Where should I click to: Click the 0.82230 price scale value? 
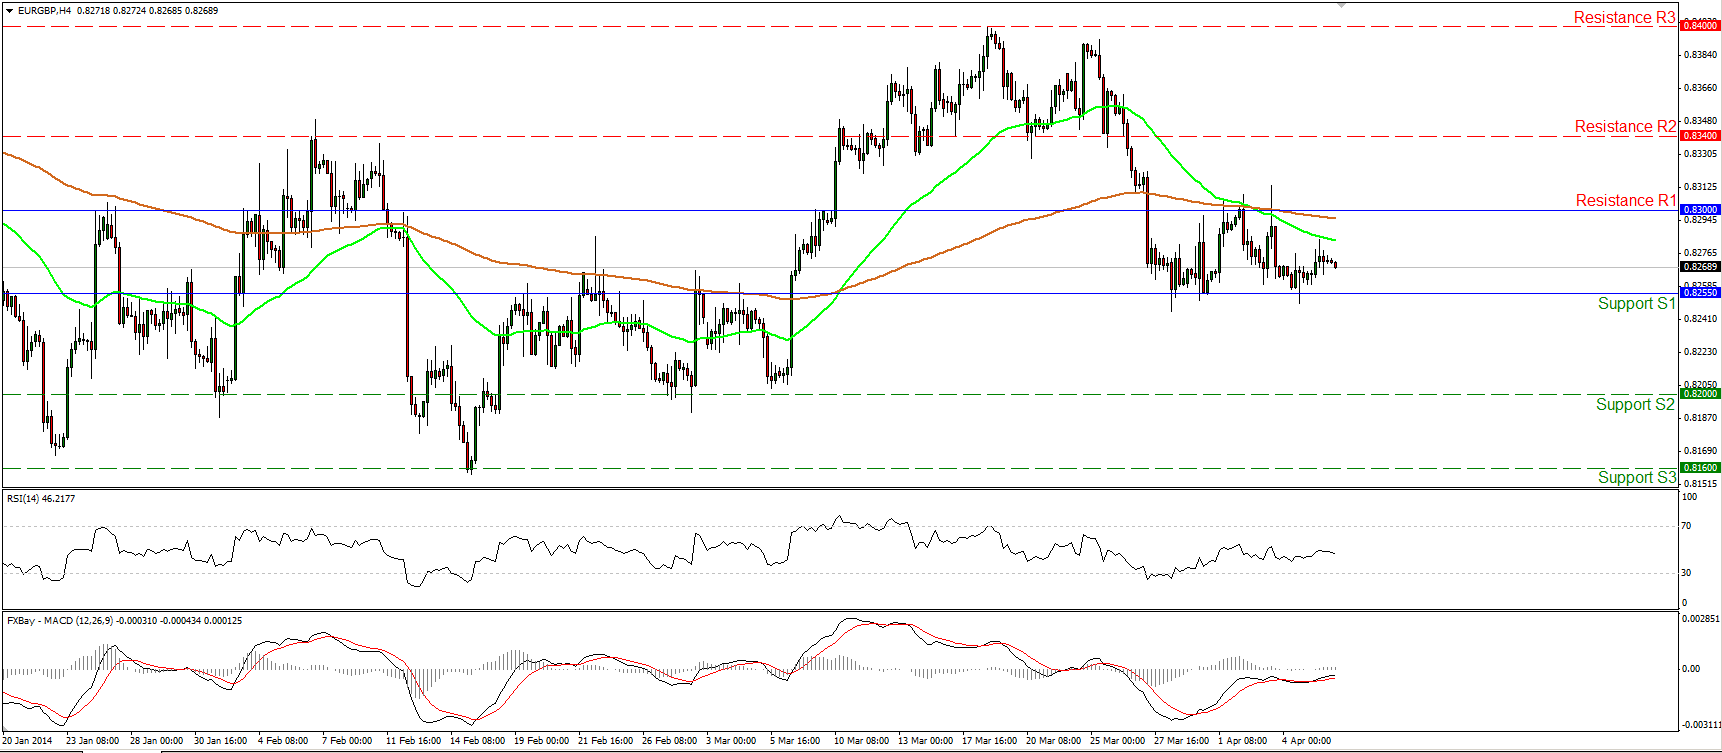pyautogui.click(x=1701, y=352)
